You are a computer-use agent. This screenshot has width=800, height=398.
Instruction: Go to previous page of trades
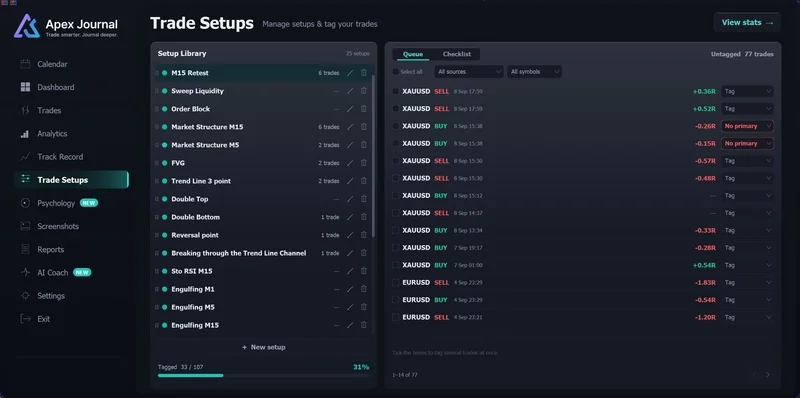point(754,375)
